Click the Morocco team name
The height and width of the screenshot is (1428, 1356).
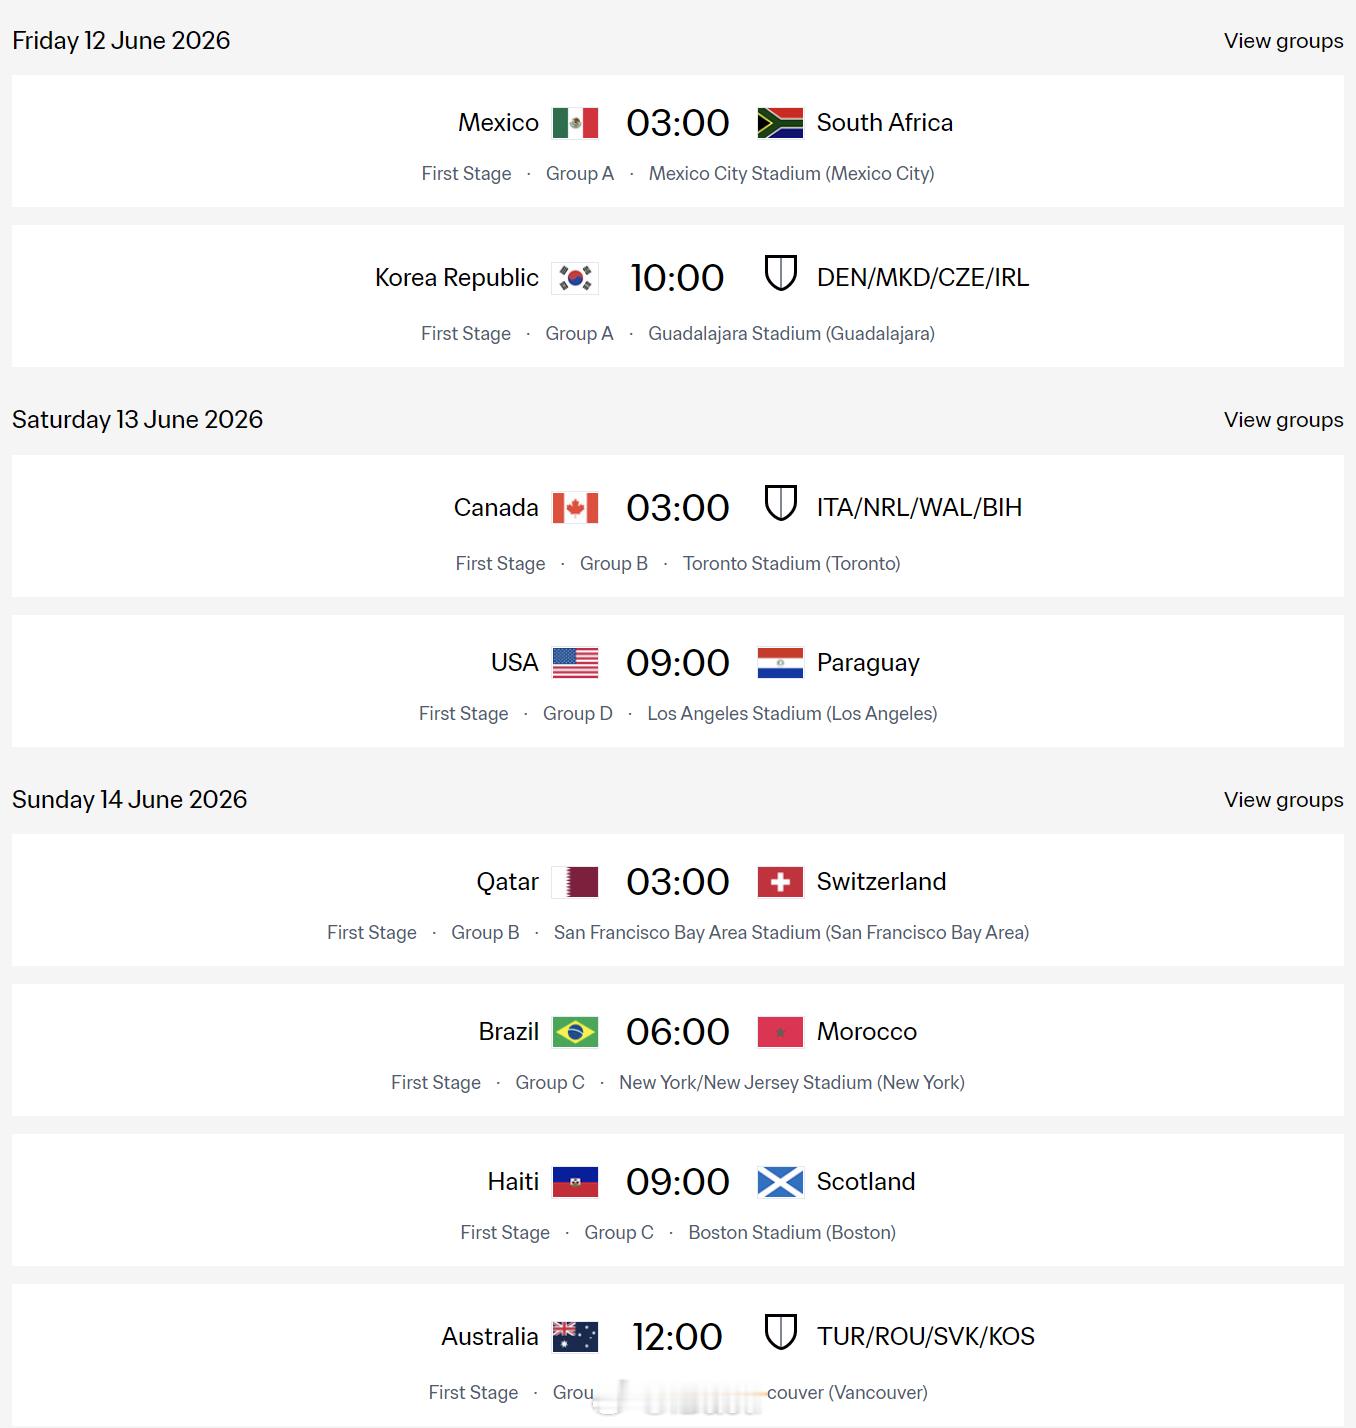coord(866,1032)
